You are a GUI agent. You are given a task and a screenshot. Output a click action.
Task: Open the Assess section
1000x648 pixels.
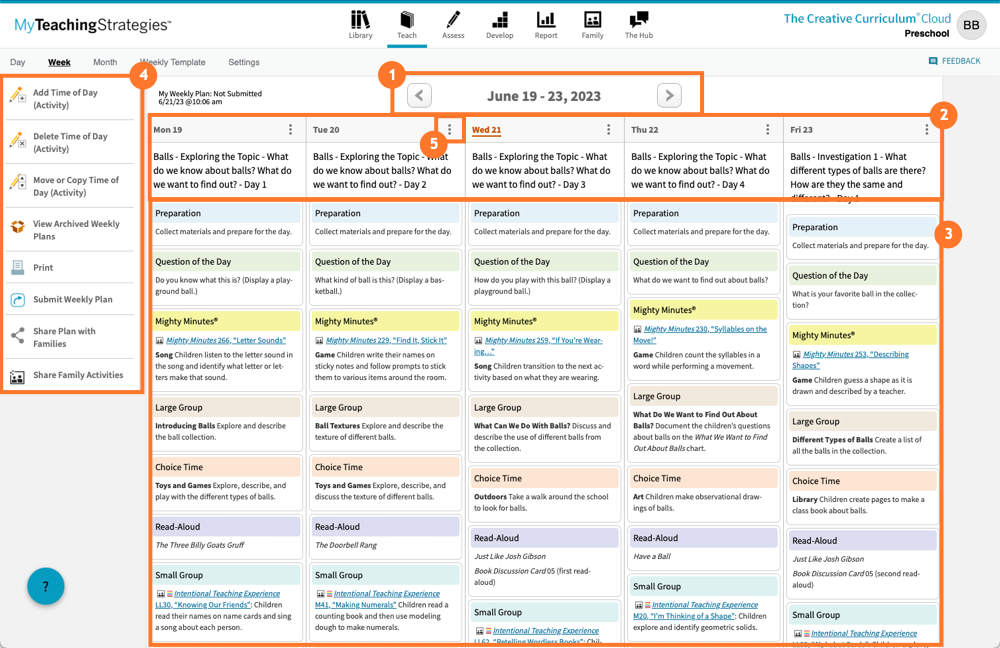point(453,25)
